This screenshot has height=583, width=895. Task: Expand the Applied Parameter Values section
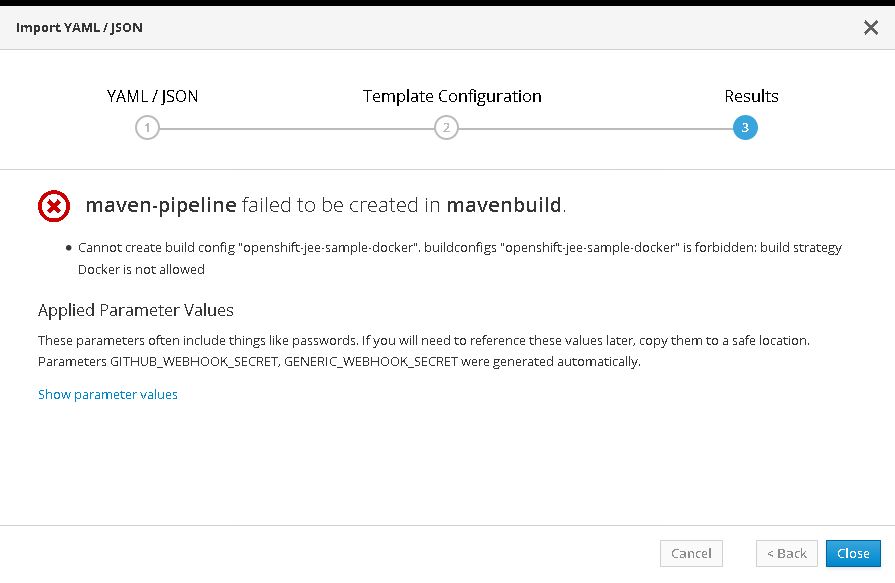pyautogui.click(x=107, y=394)
